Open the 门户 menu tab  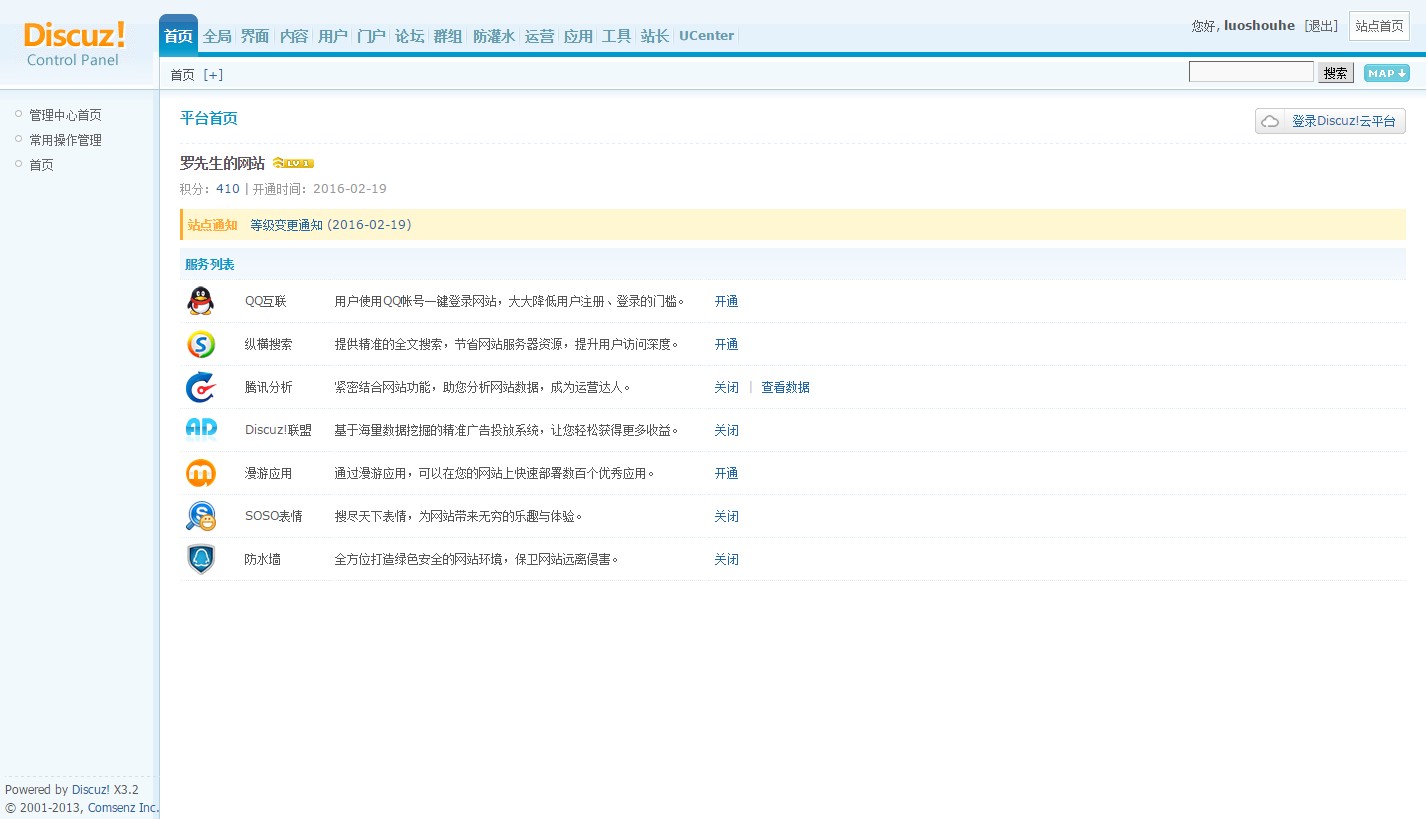(x=371, y=36)
